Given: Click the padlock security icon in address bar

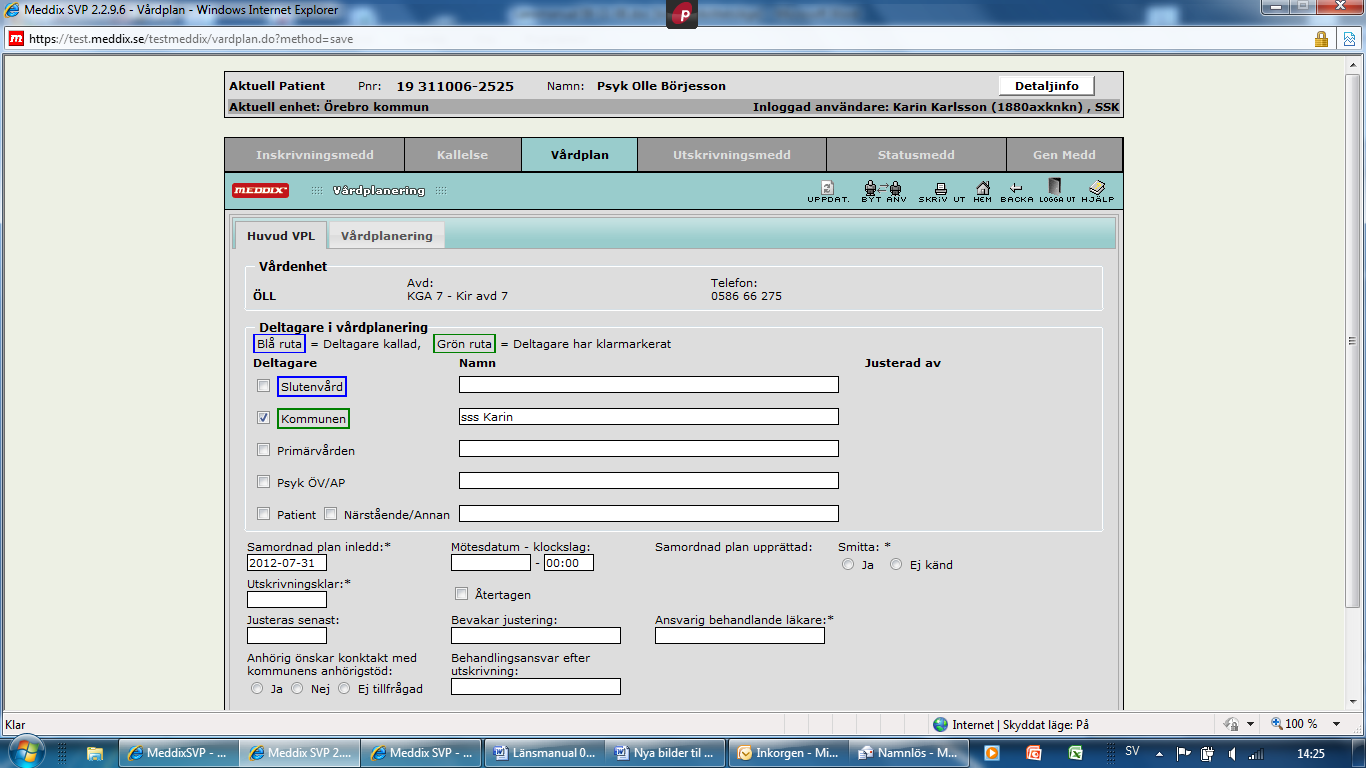Looking at the screenshot, I should 1321,39.
